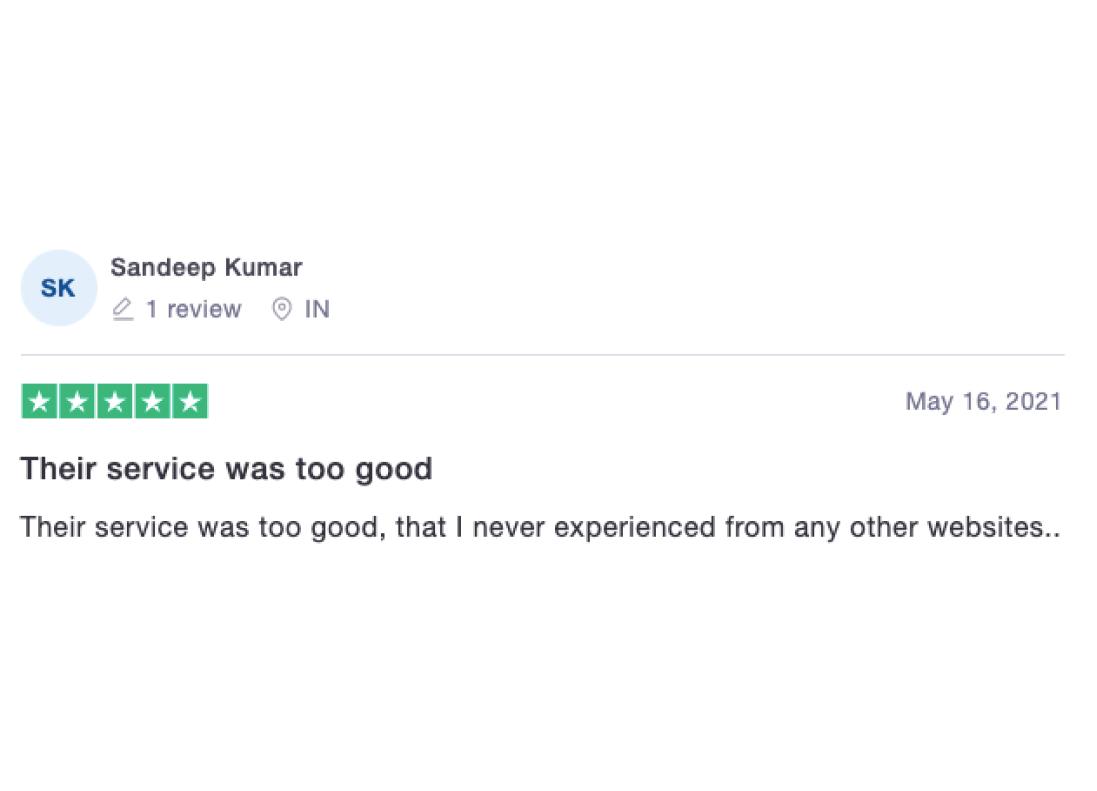Click the "1 review" count text
The image size is (1097, 791).
(193, 310)
